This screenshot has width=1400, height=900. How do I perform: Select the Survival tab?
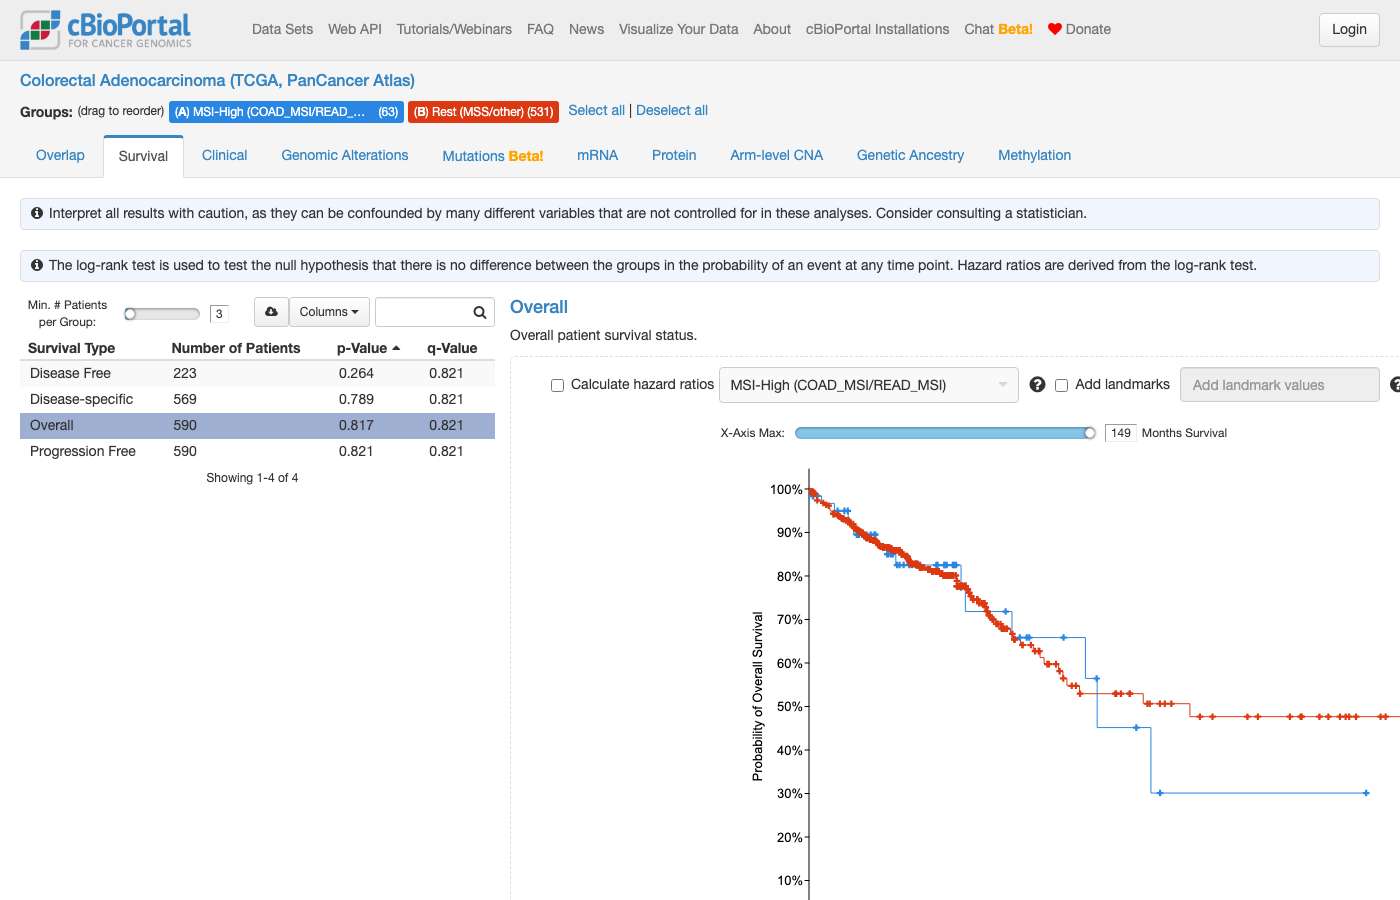tap(143, 156)
